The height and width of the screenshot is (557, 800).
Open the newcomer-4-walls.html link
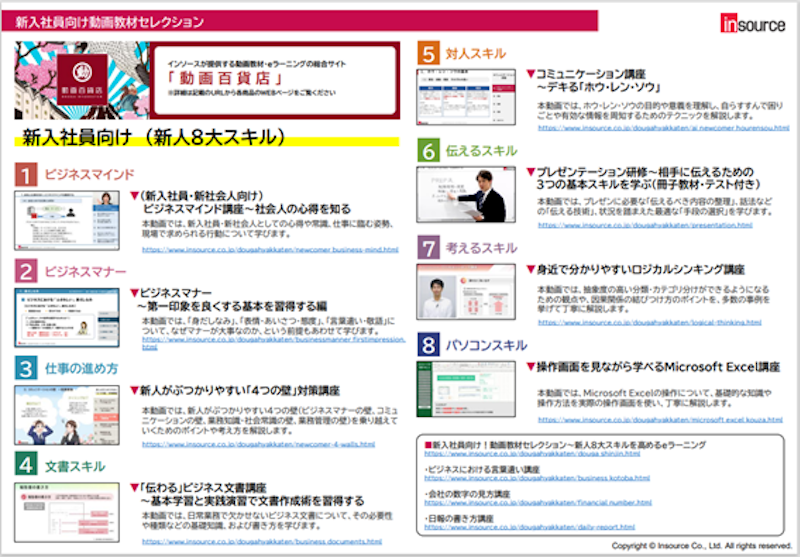pyautogui.click(x=258, y=444)
